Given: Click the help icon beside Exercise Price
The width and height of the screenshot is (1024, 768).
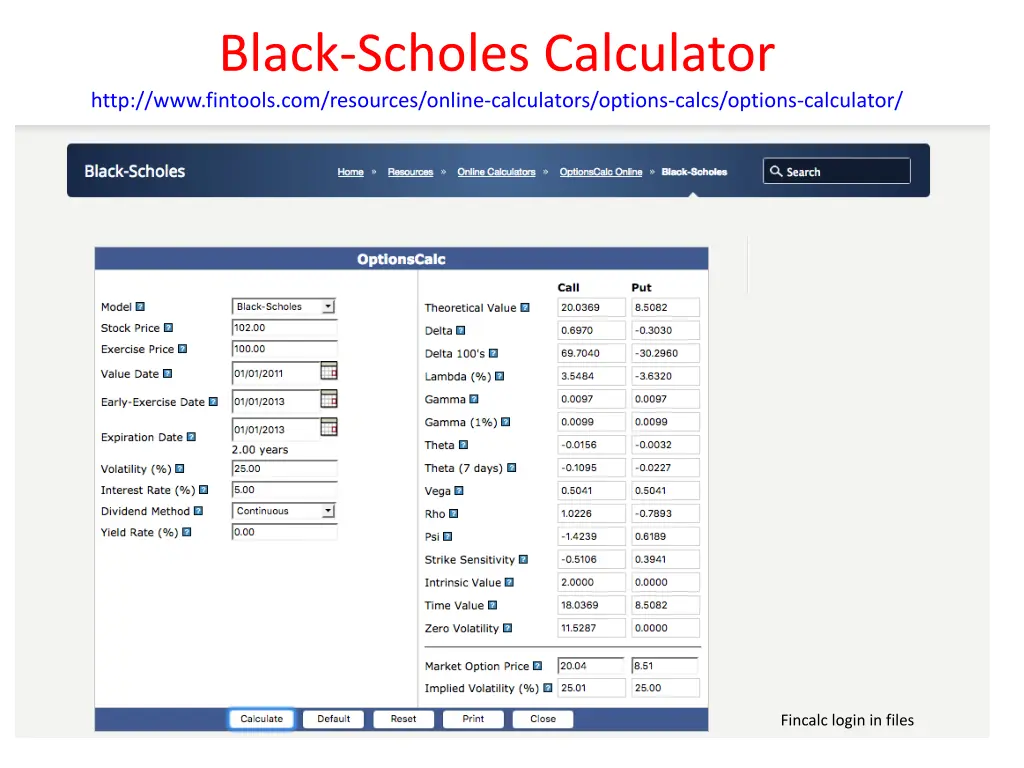Looking at the screenshot, I should [x=183, y=349].
